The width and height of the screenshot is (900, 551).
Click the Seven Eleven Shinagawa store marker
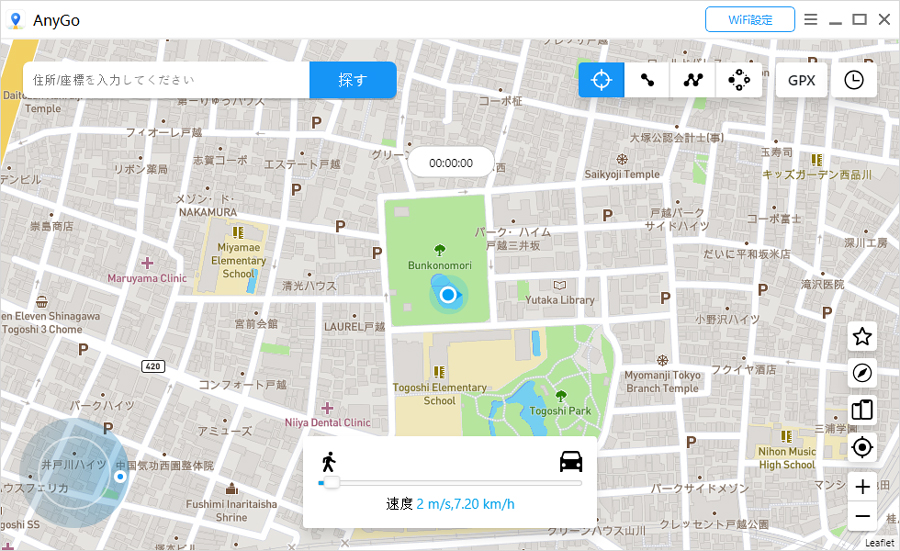[x=41, y=301]
